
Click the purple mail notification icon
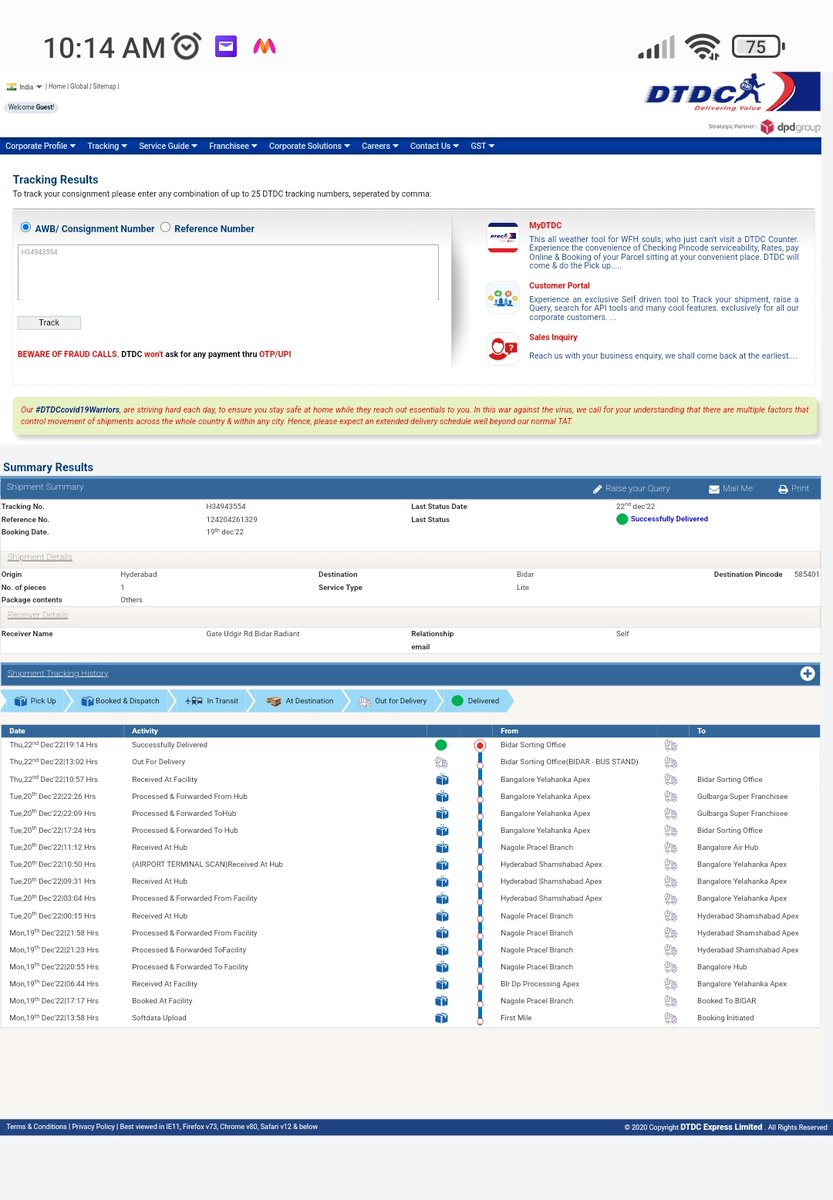pyautogui.click(x=226, y=46)
